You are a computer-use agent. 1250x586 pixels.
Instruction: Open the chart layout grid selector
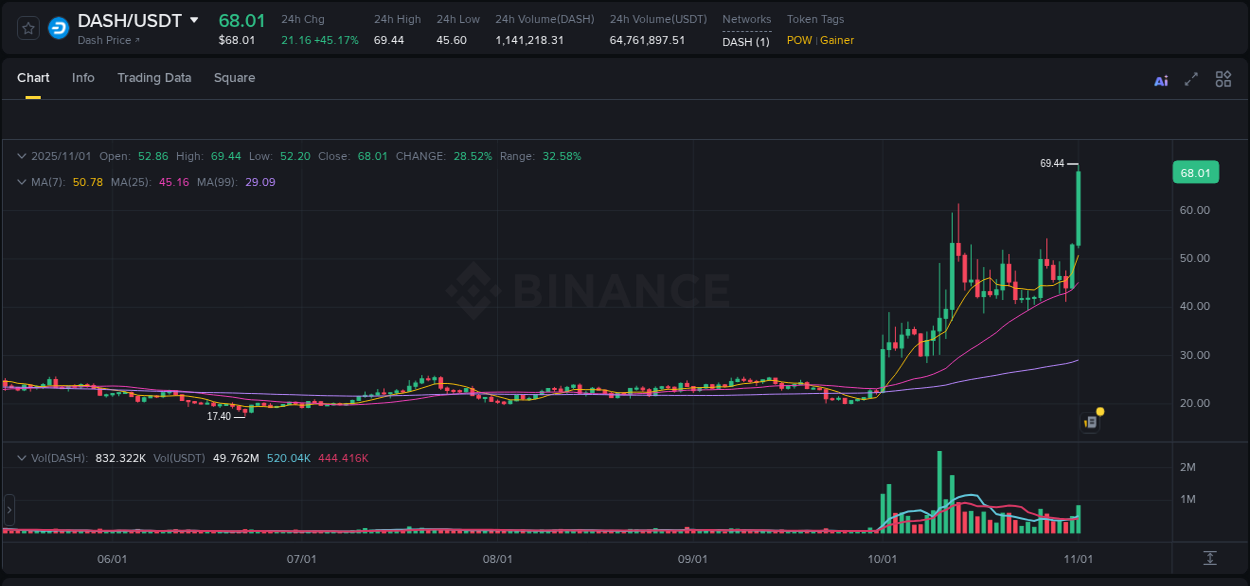point(1223,78)
